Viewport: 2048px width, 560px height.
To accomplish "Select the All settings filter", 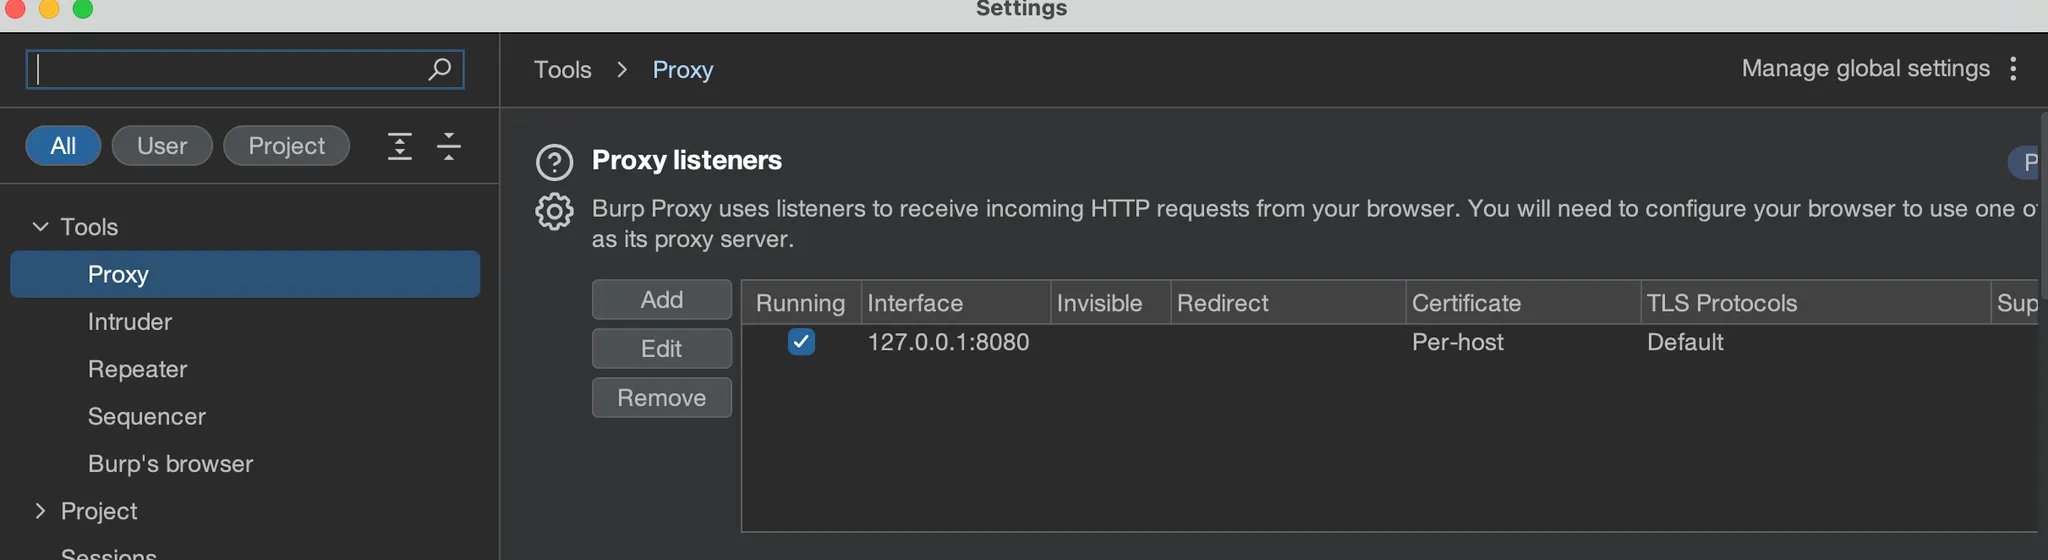I will (63, 146).
